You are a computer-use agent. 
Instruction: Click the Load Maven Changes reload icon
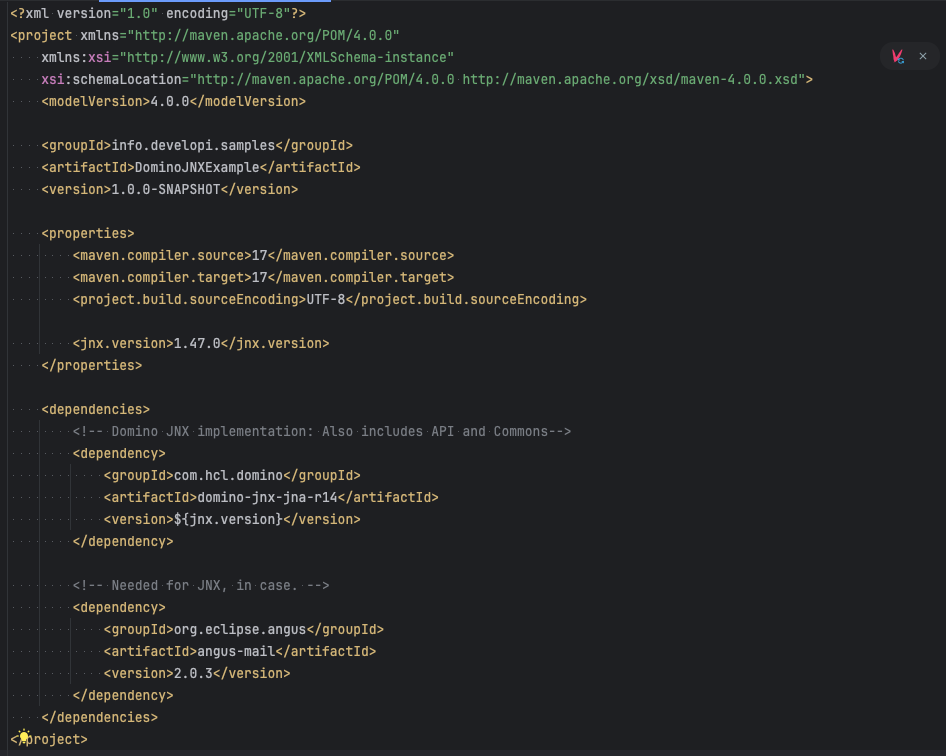coord(897,56)
